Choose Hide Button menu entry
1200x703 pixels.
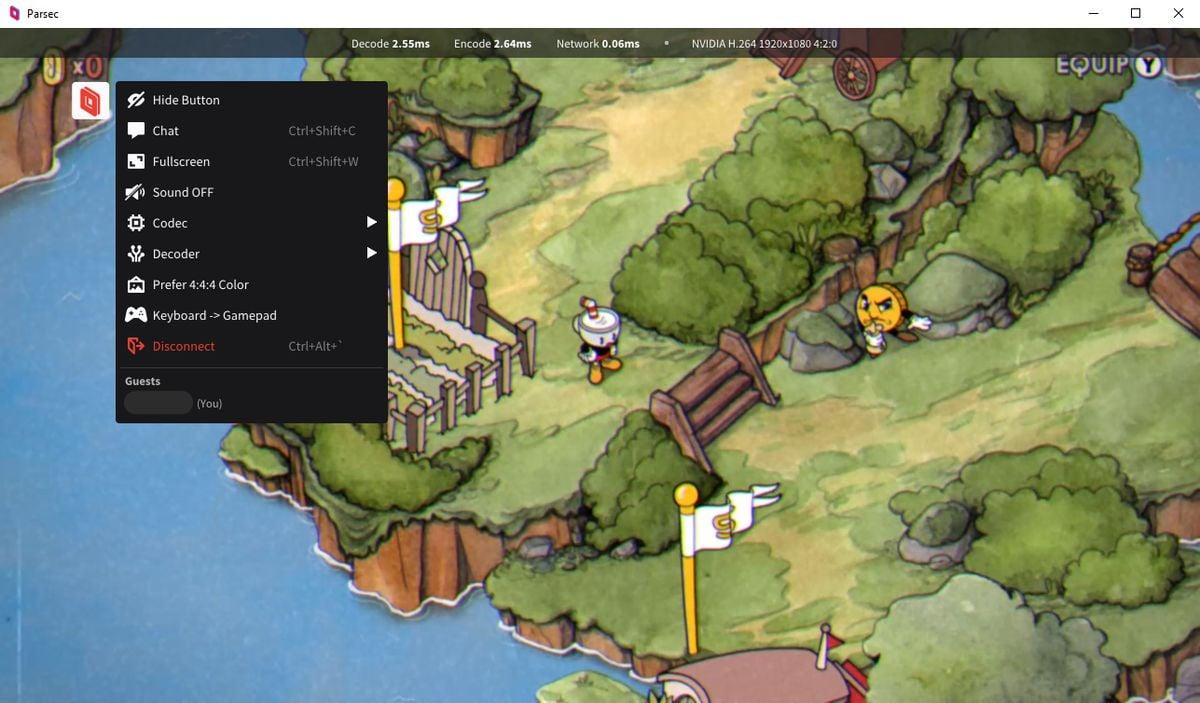[186, 100]
